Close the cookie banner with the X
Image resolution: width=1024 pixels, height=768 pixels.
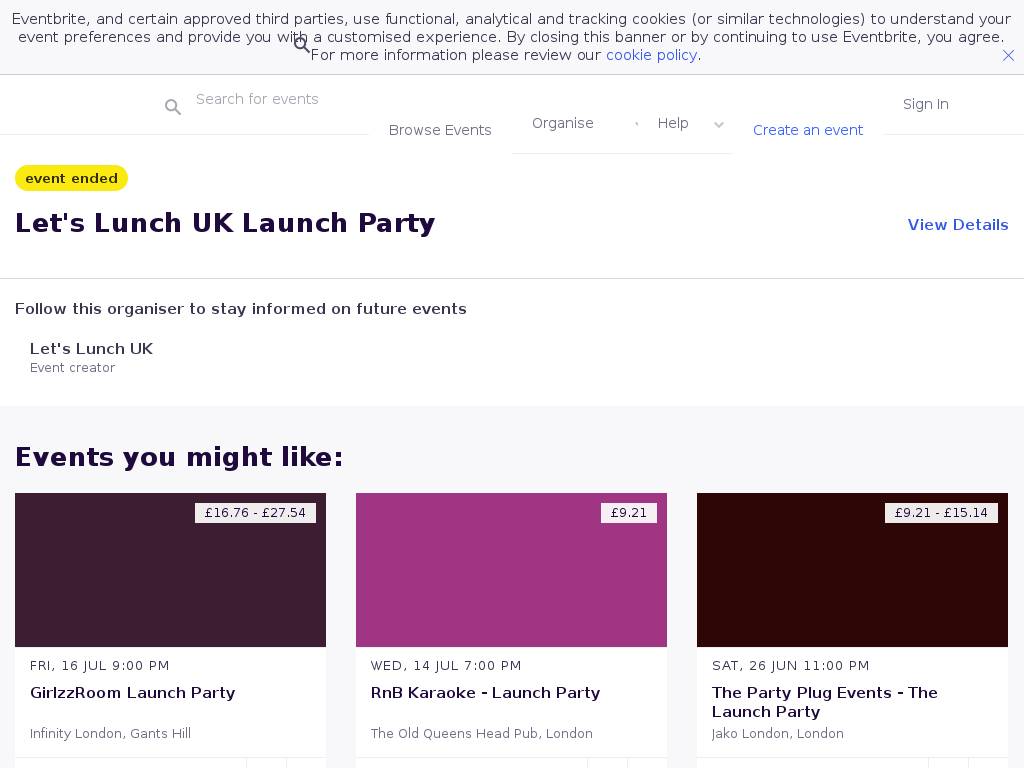click(x=1008, y=56)
